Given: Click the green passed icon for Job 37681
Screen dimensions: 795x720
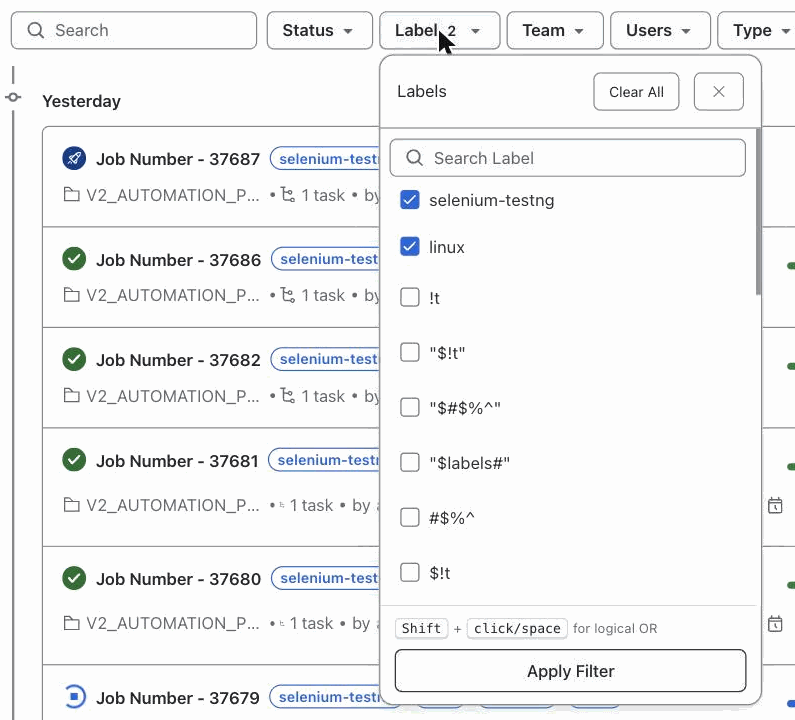Looking at the screenshot, I should [74, 460].
